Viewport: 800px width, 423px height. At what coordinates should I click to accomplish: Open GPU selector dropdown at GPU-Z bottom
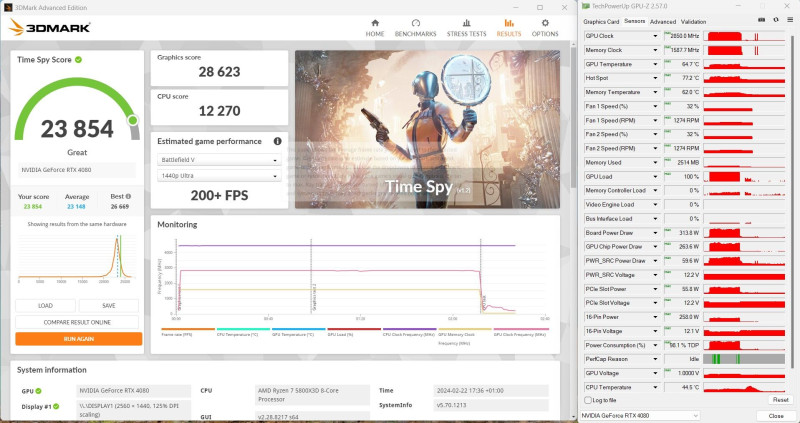[640, 416]
